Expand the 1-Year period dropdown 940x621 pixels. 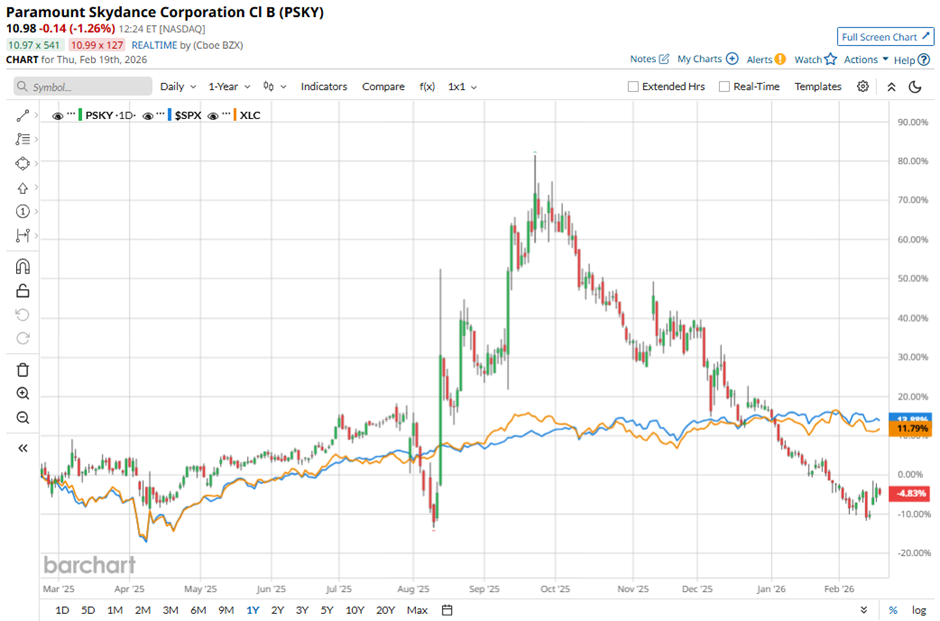229,87
